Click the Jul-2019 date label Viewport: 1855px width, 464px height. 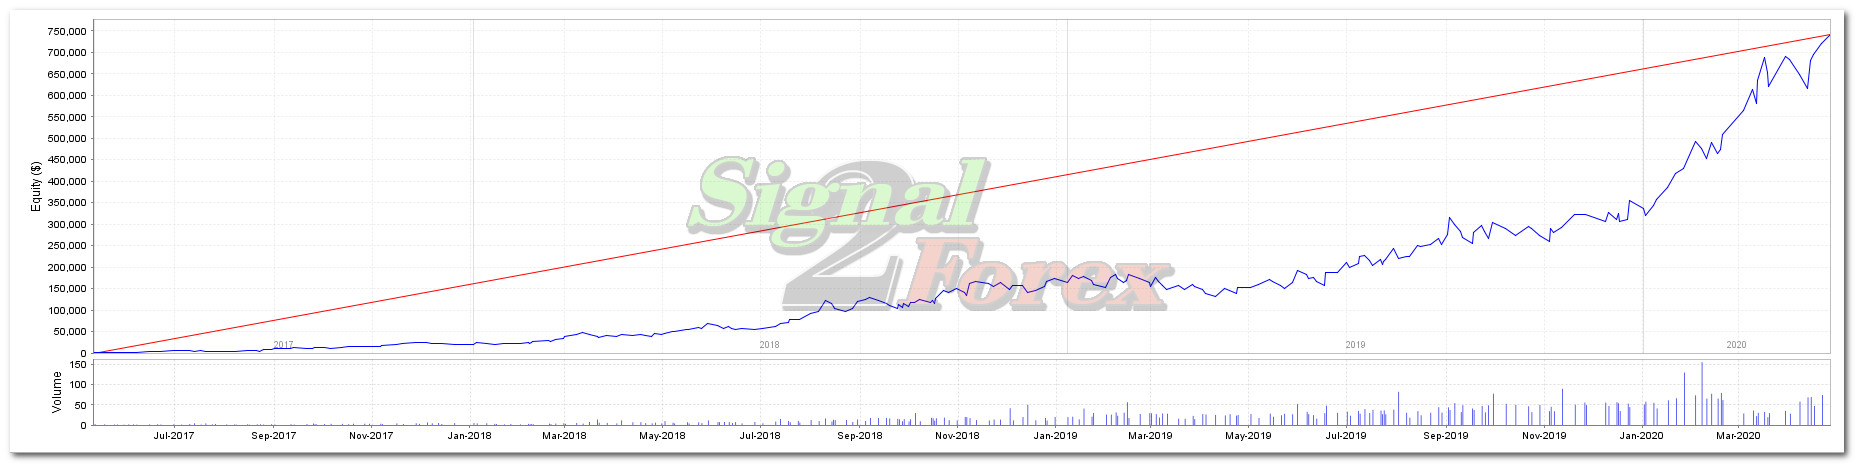pos(1346,436)
